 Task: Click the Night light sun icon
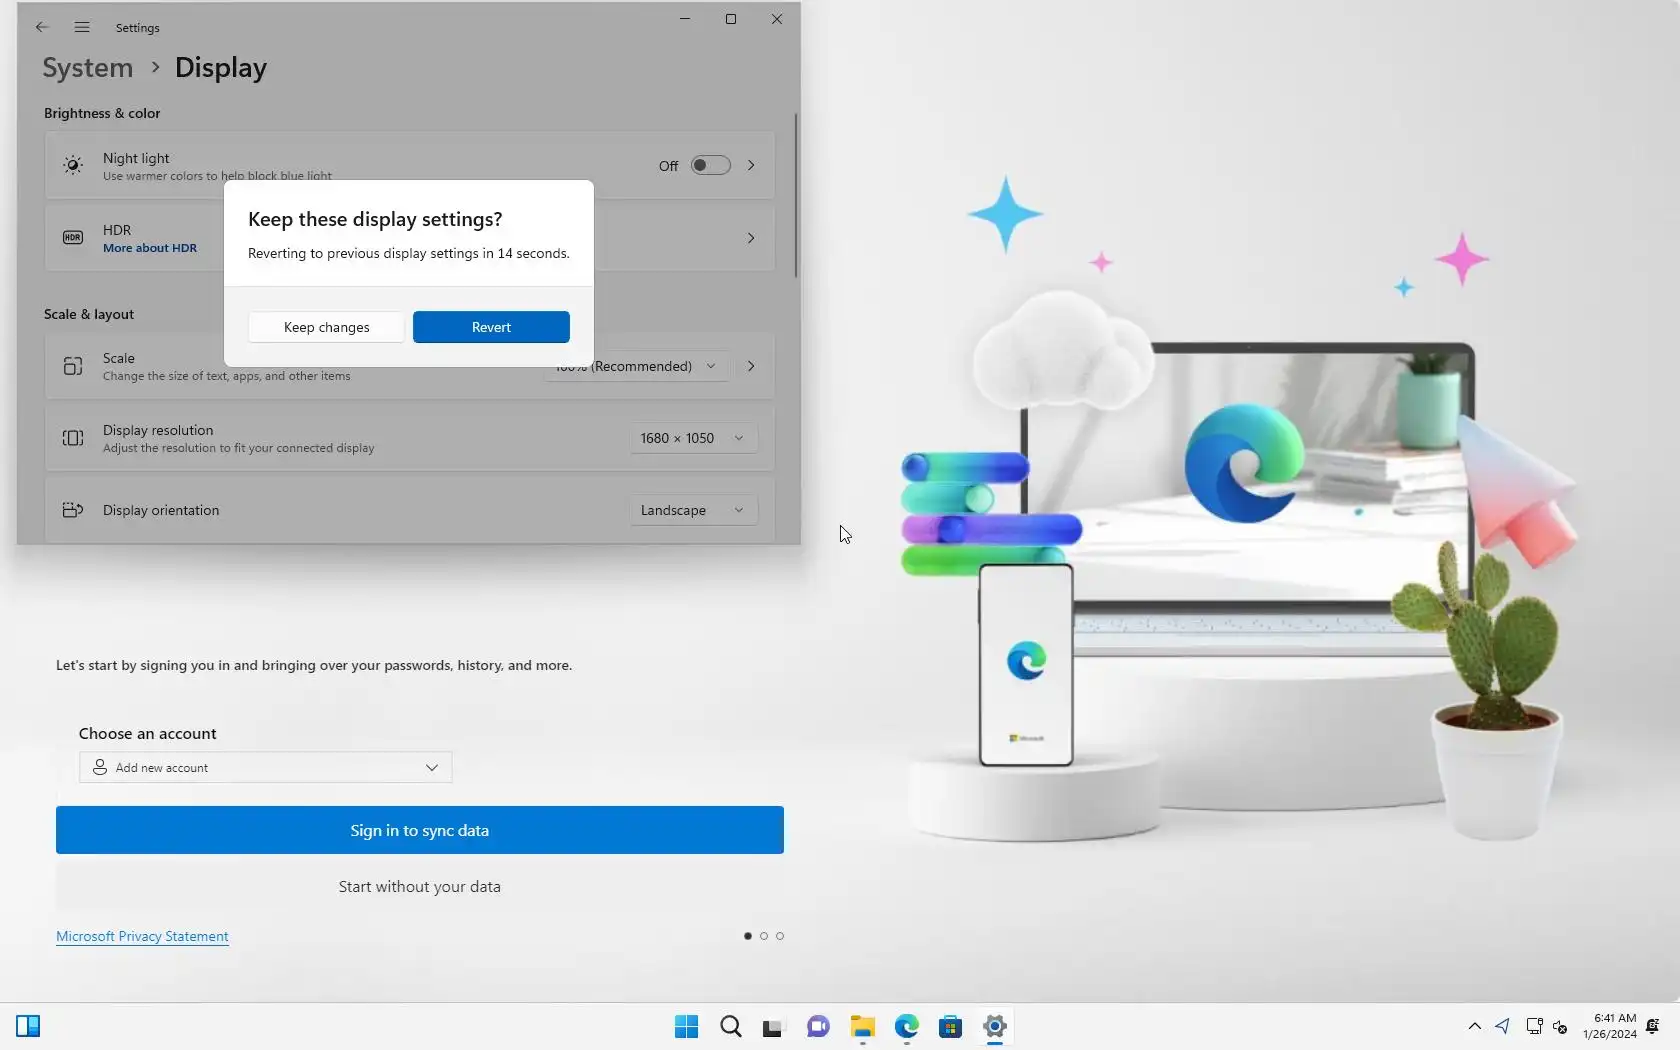pyautogui.click(x=73, y=165)
